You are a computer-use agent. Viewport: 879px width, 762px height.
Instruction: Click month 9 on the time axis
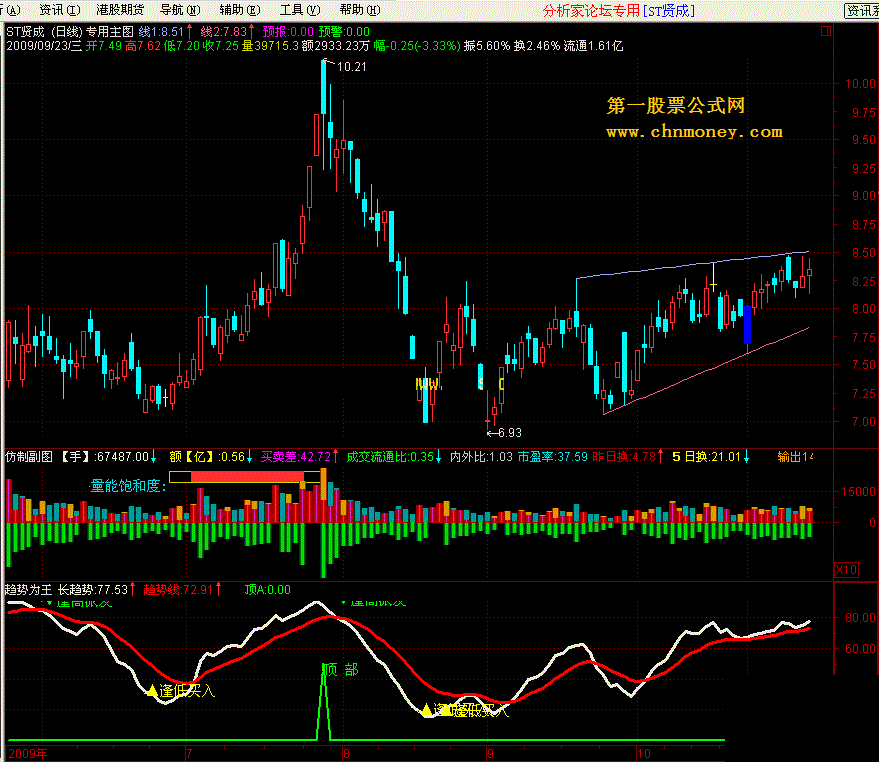click(x=491, y=753)
